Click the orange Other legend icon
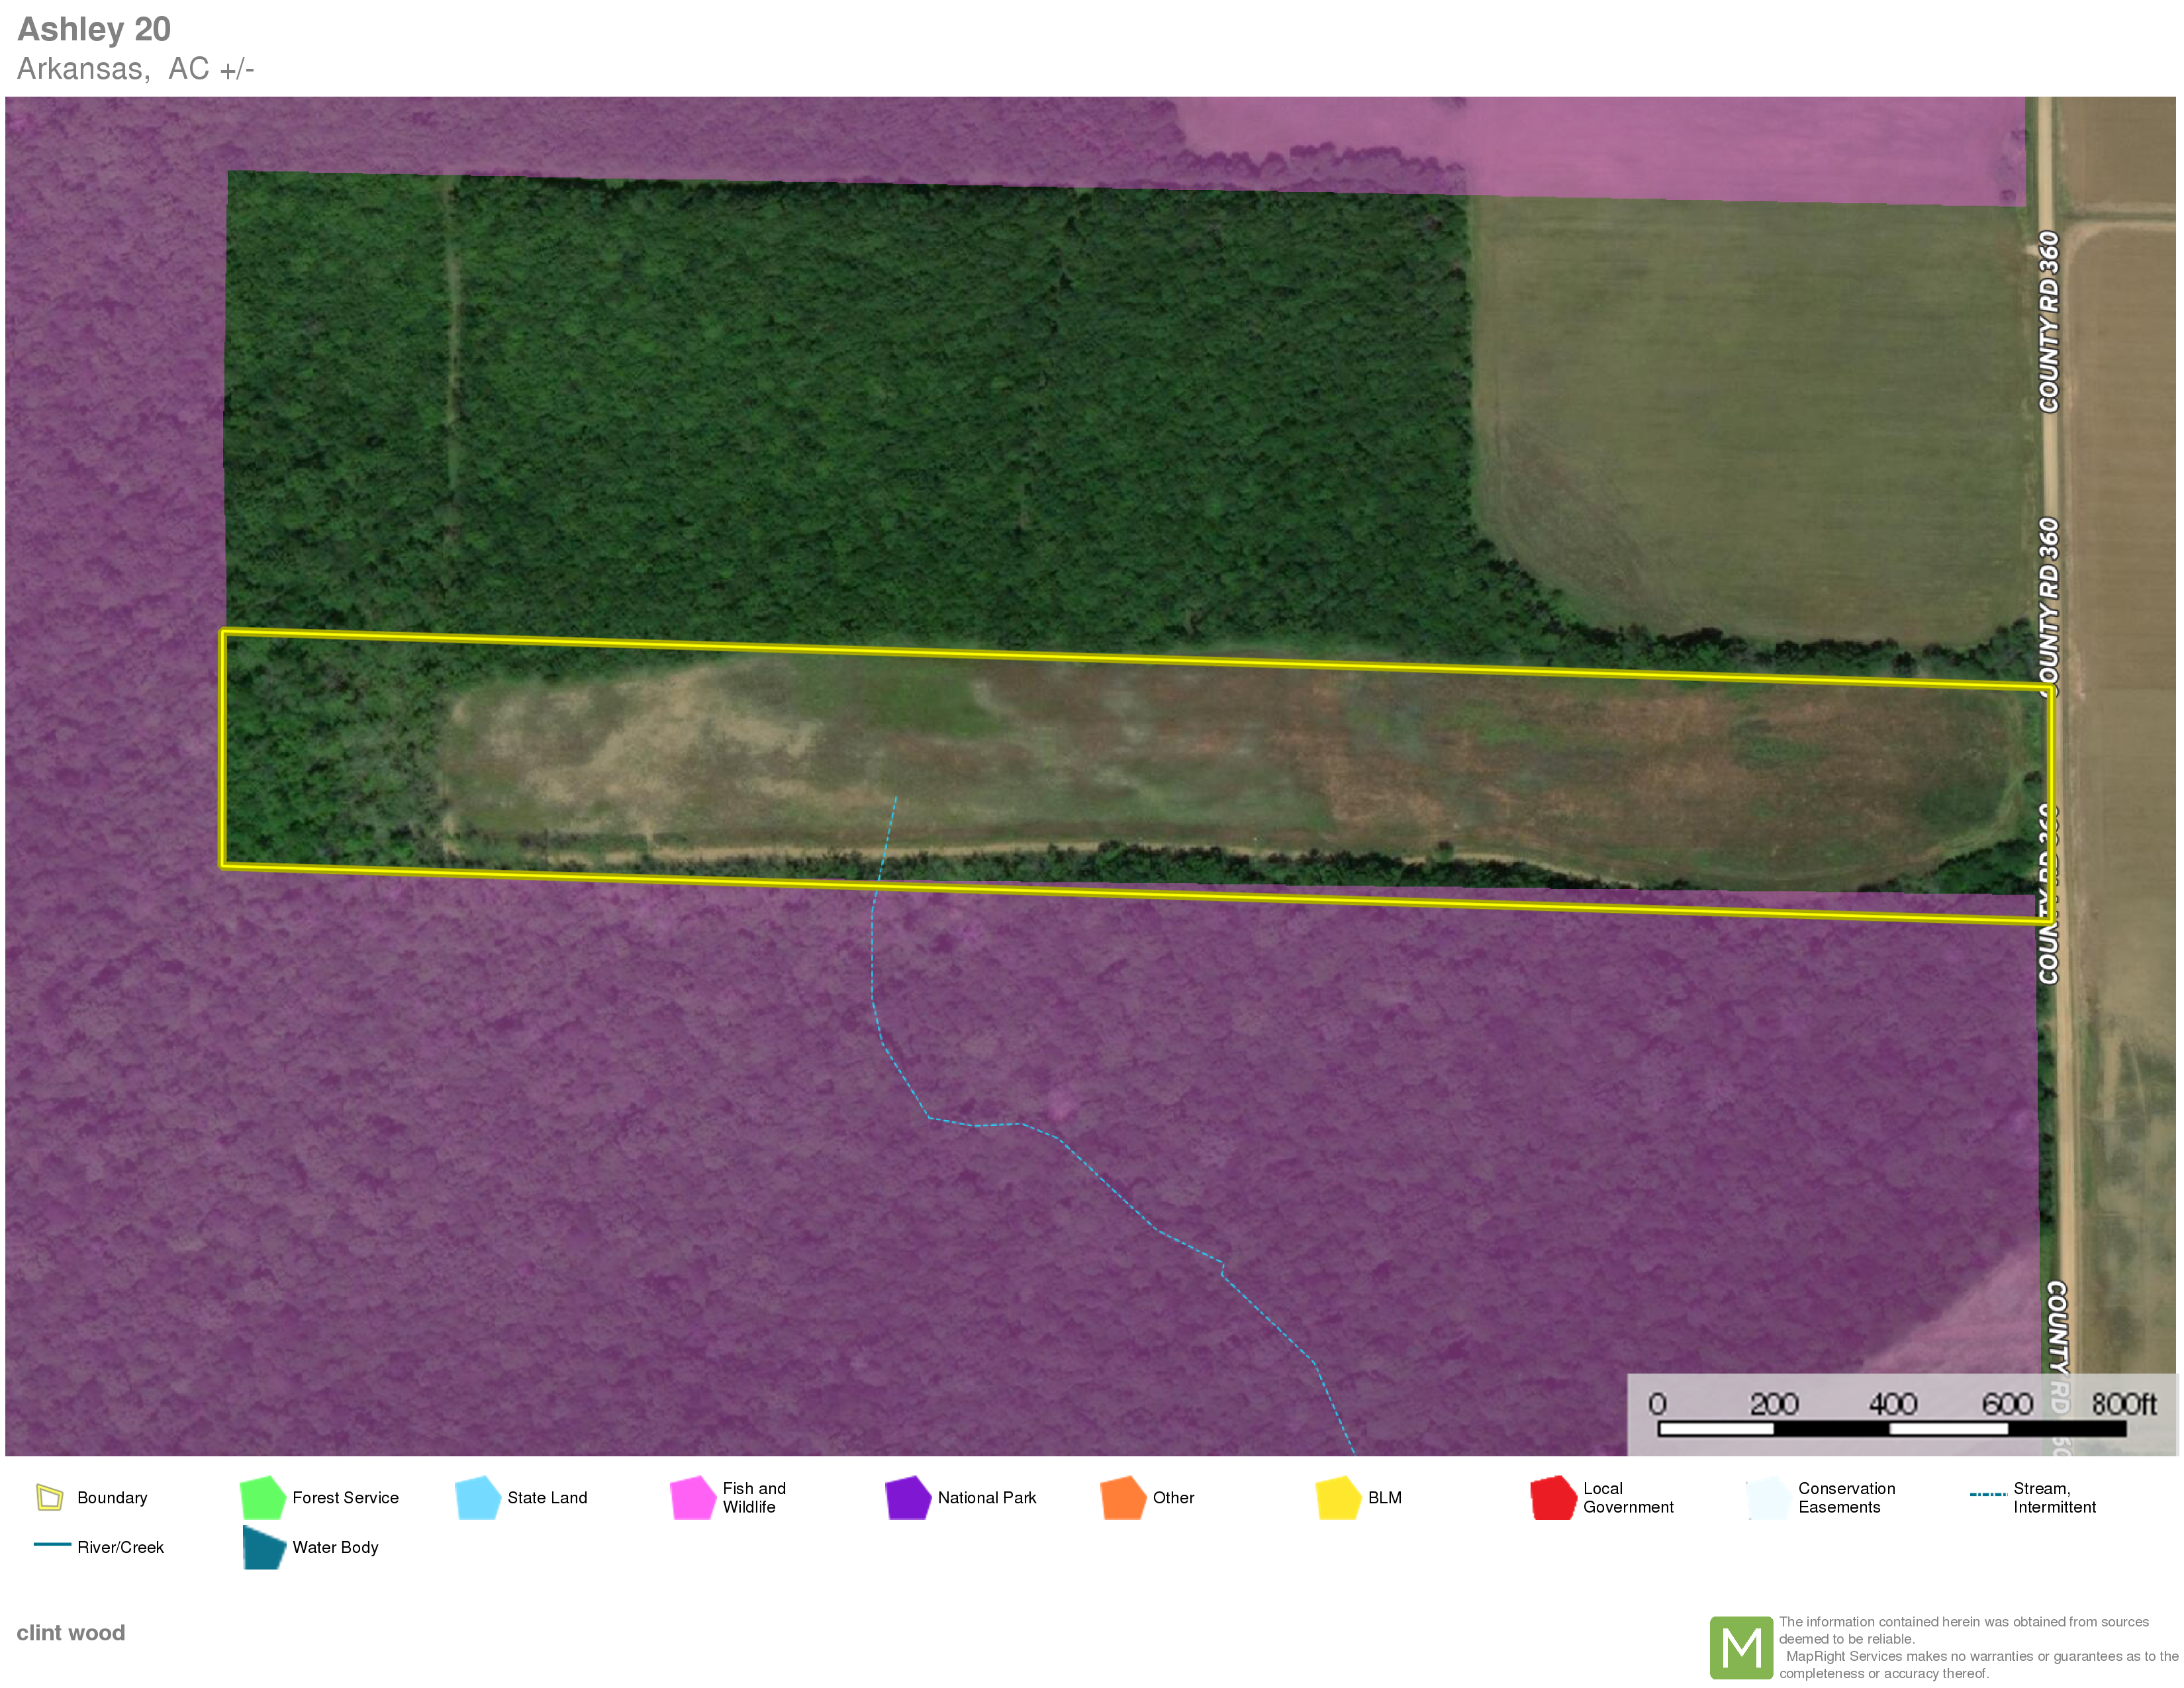The image size is (2184, 1688). pos(1123,1497)
